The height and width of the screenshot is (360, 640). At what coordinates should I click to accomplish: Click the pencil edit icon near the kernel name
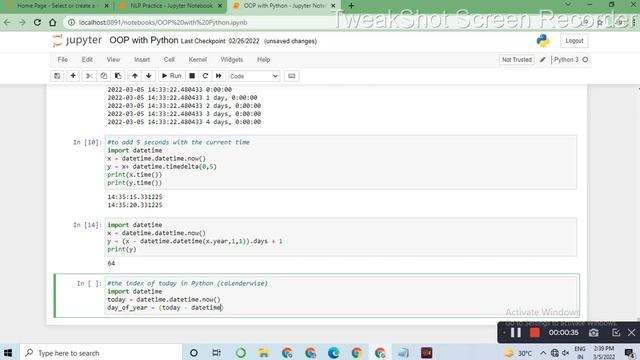(542, 60)
